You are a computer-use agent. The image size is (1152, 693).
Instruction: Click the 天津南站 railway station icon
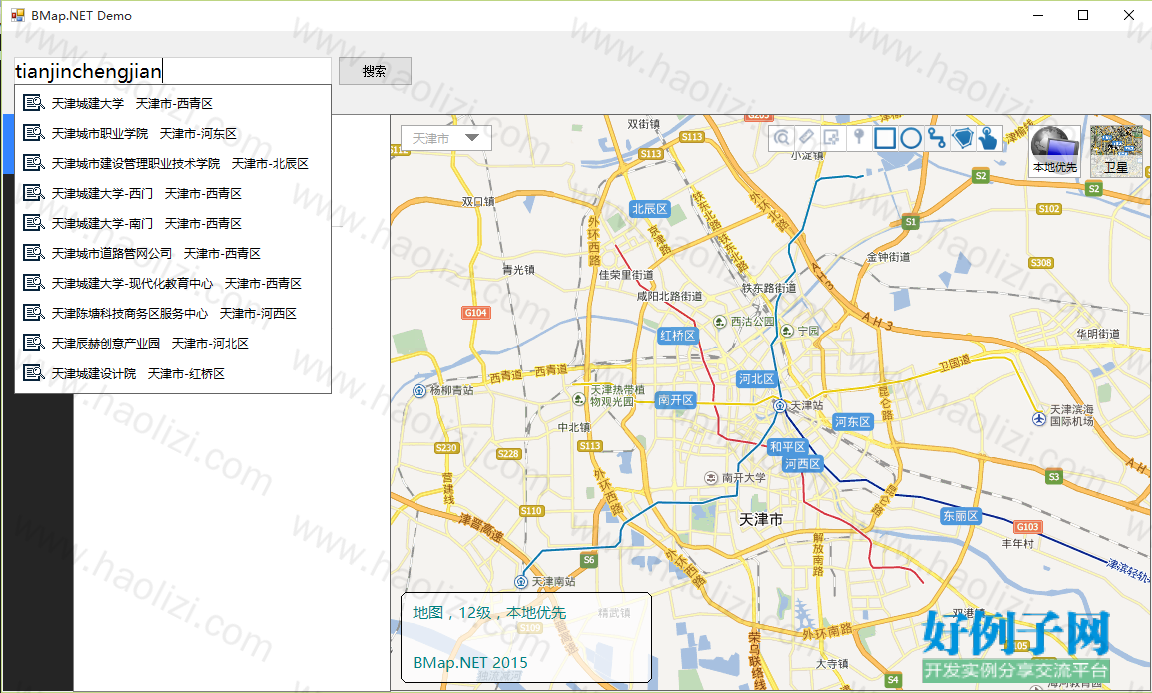(x=521, y=581)
